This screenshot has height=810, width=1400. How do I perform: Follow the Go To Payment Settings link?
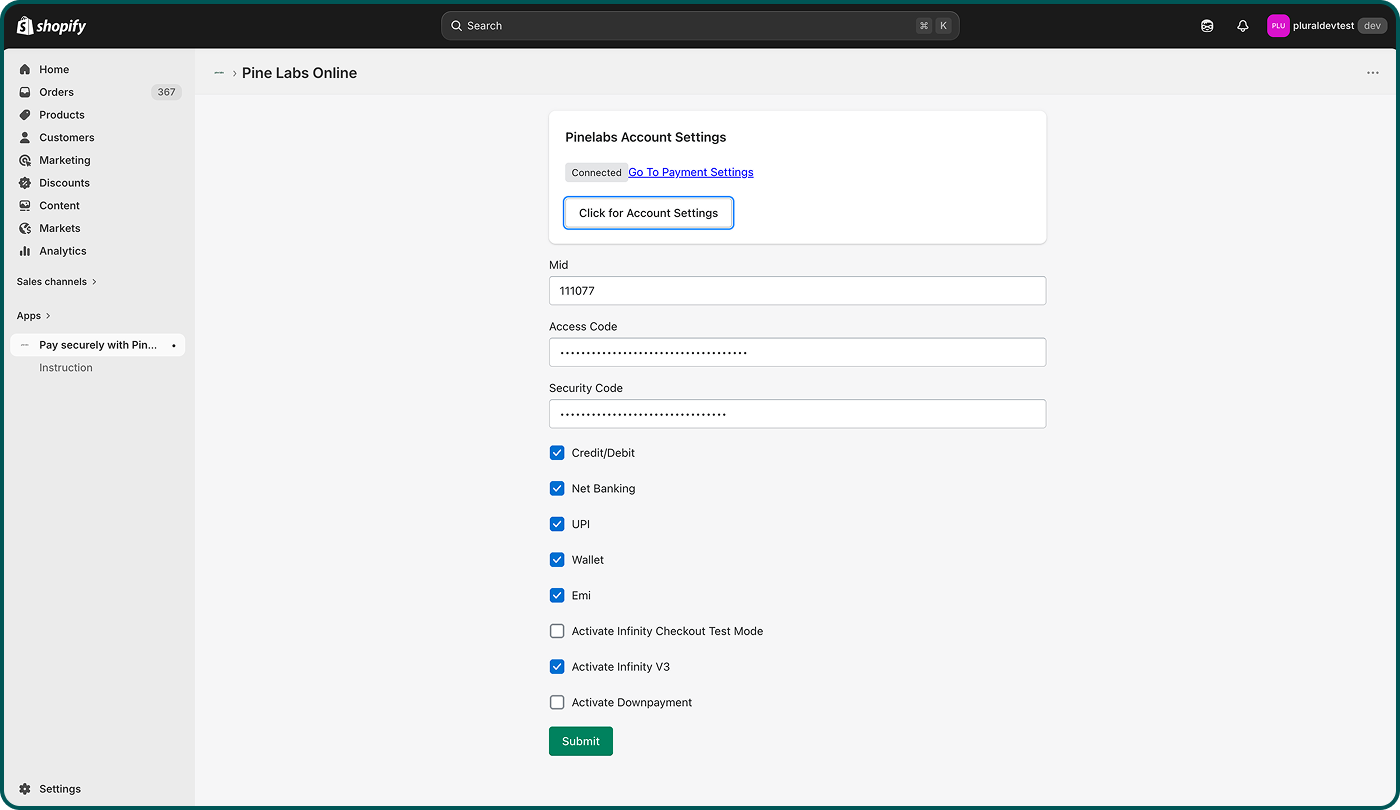(x=691, y=172)
